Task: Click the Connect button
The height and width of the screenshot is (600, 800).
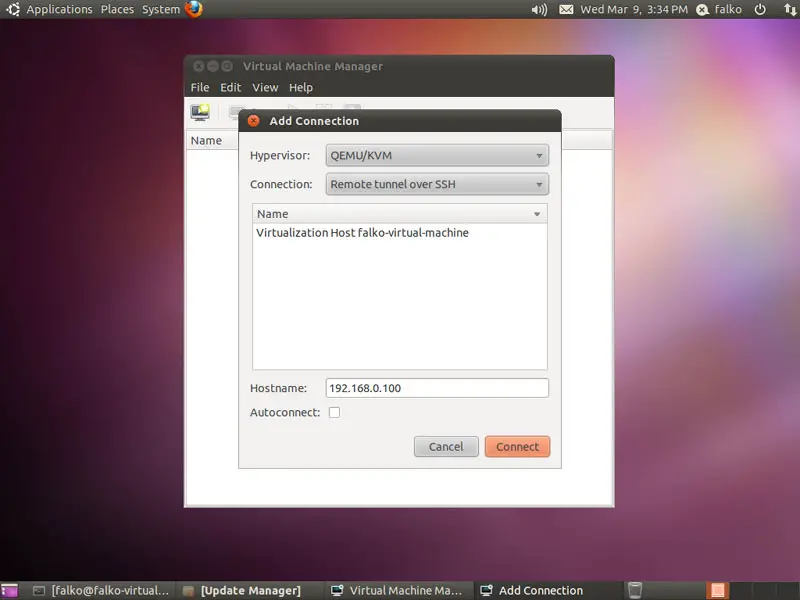Action: [517, 447]
